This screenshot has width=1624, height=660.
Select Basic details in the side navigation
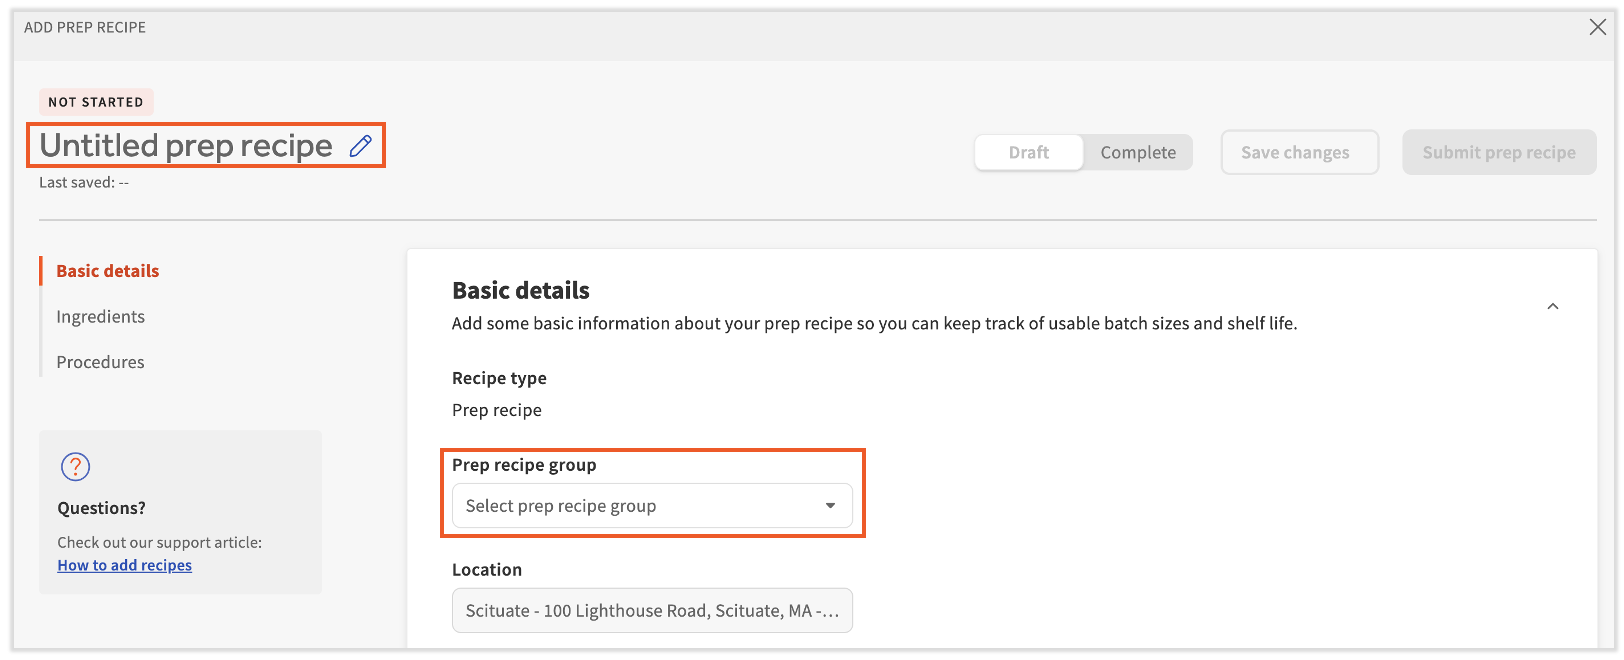point(108,271)
